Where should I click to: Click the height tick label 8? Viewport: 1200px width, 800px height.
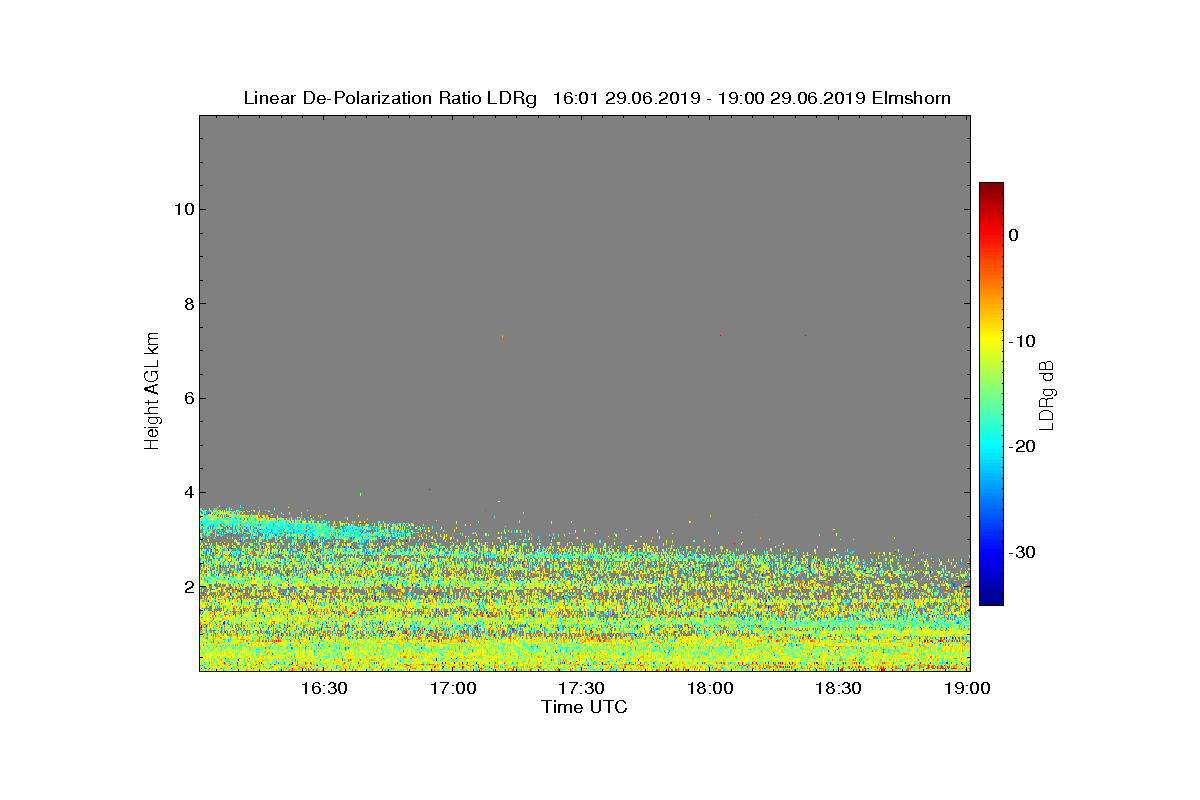(x=187, y=304)
